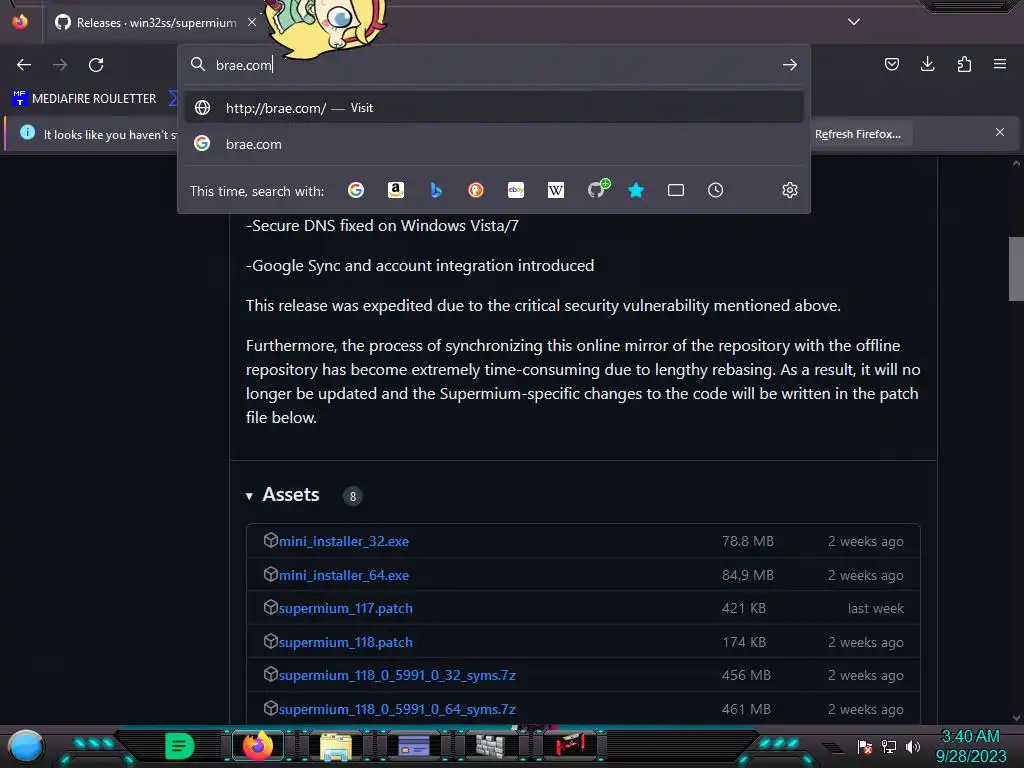The height and width of the screenshot is (768, 1024).
Task: Open the list all tabs dropdown
Action: click(x=854, y=22)
